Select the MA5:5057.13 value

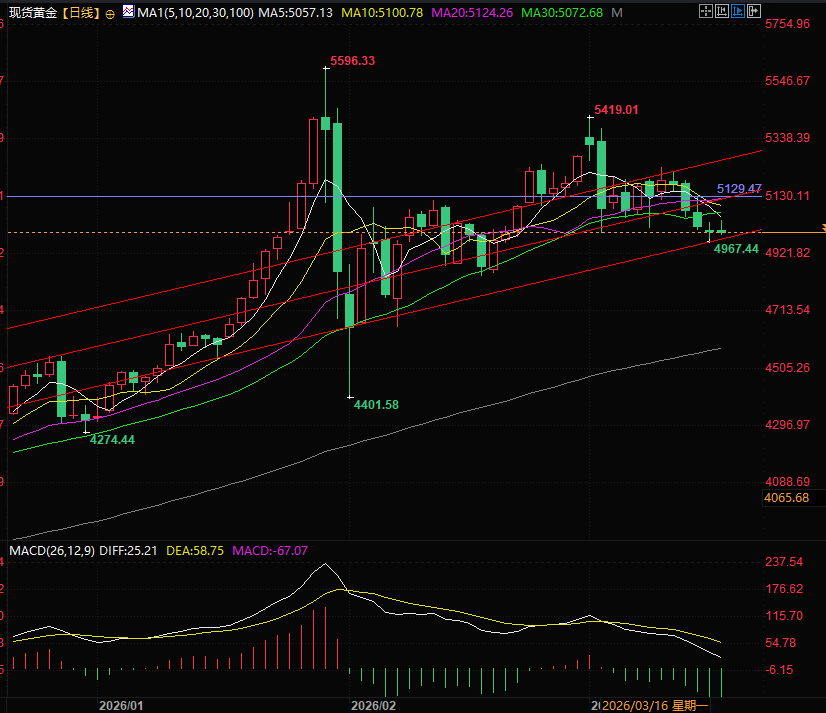(x=296, y=13)
